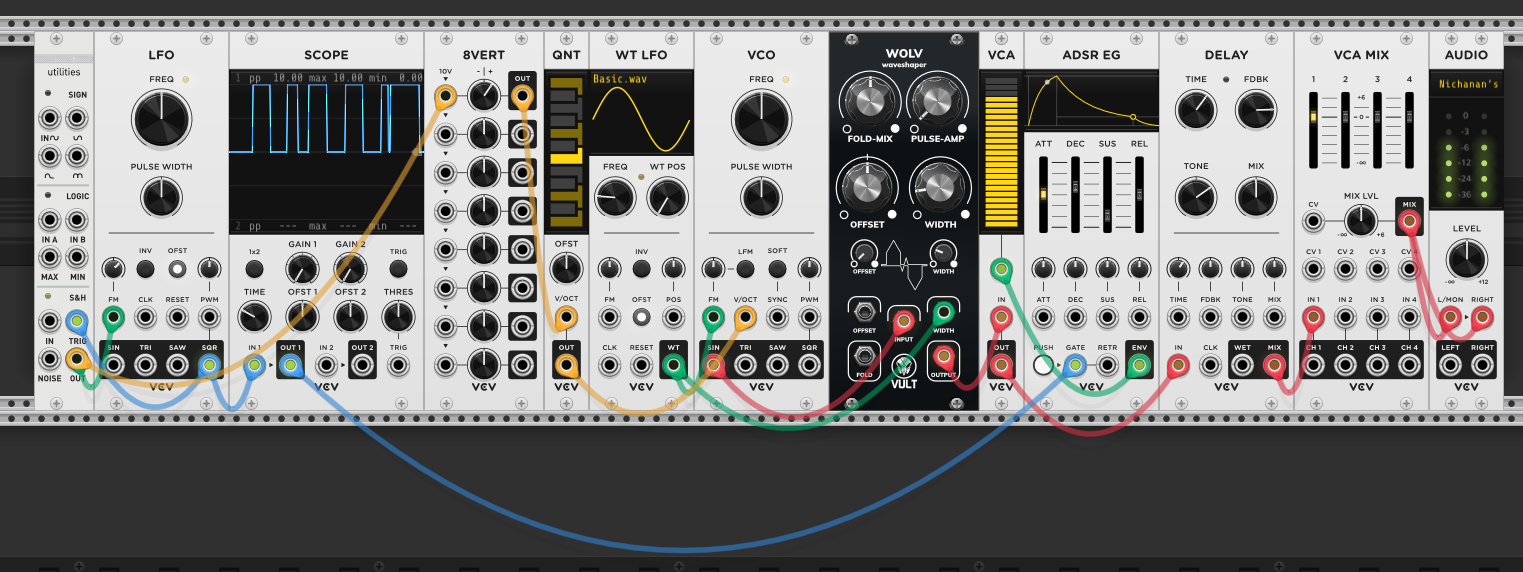Select the LFO RESET input jack
This screenshot has width=1523, height=572.
[x=177, y=318]
